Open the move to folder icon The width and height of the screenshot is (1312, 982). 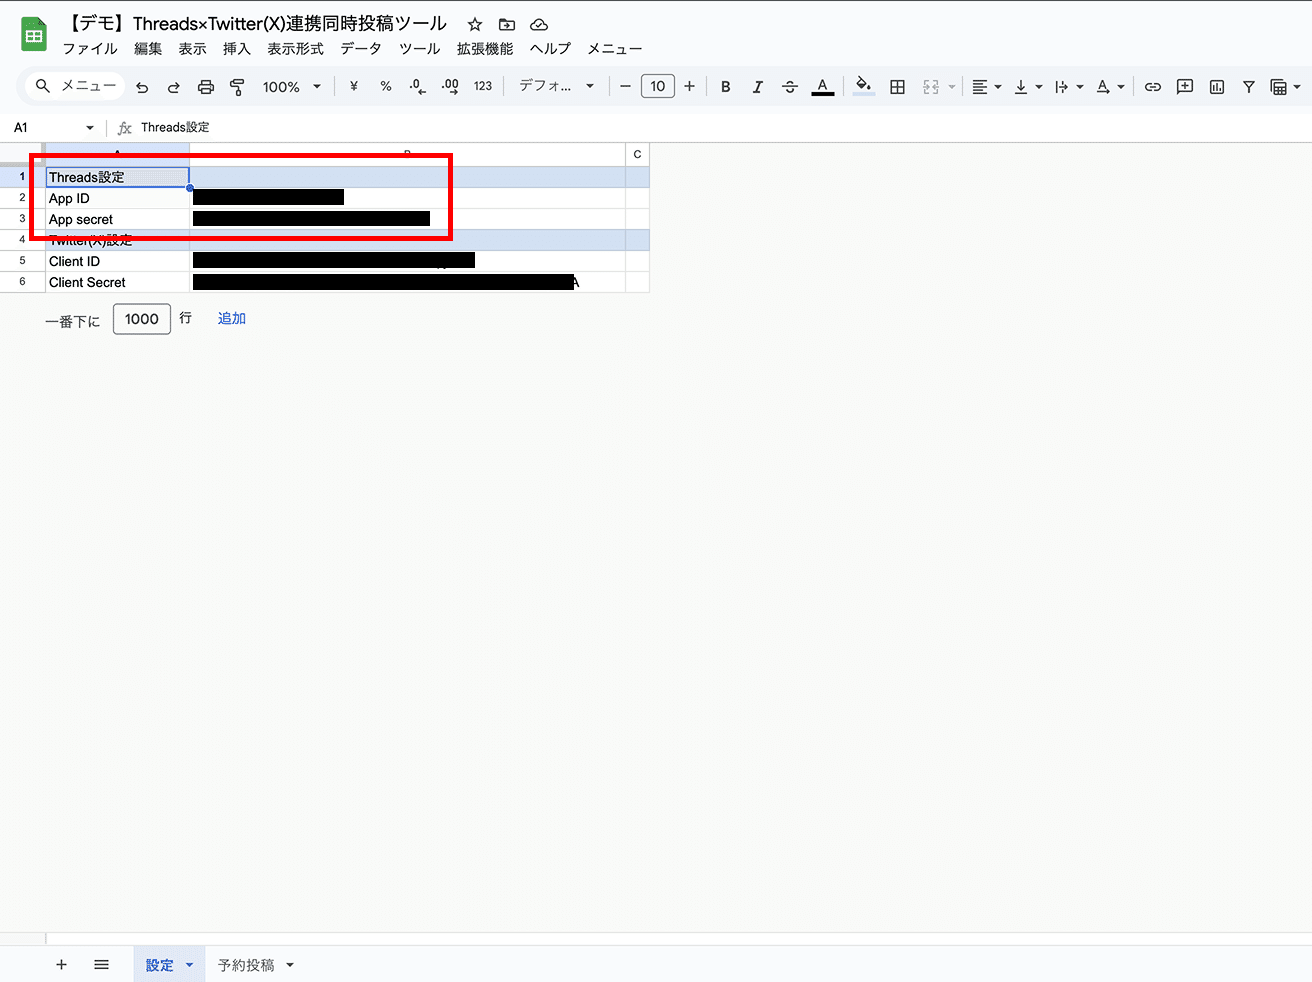point(507,24)
